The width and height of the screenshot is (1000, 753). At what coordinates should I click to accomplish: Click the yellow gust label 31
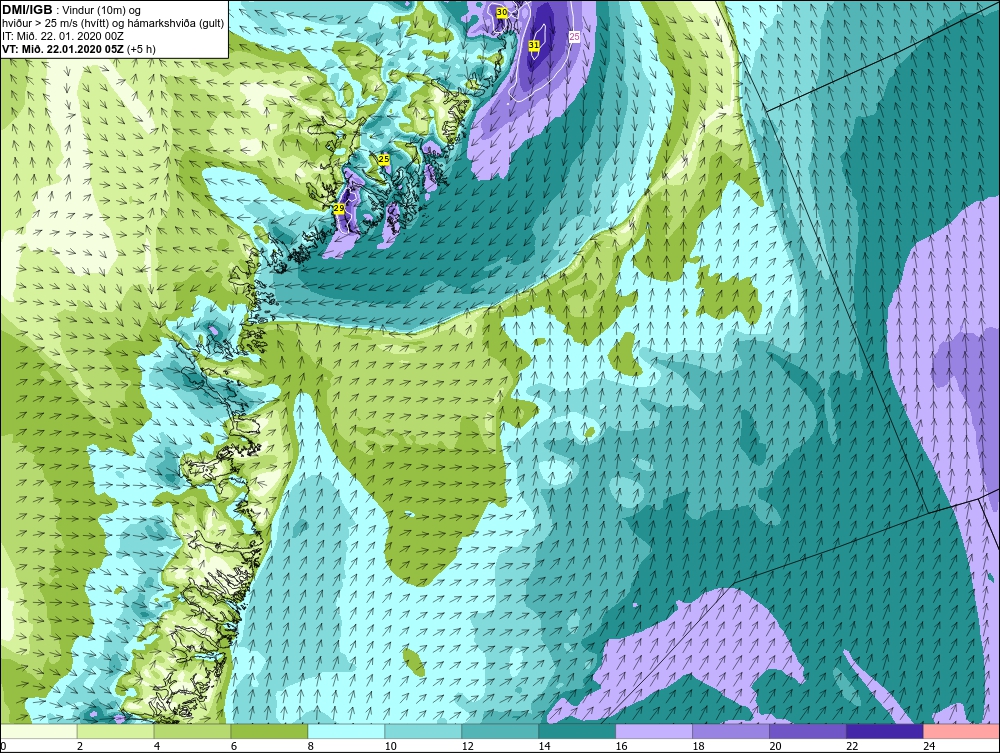click(x=534, y=45)
